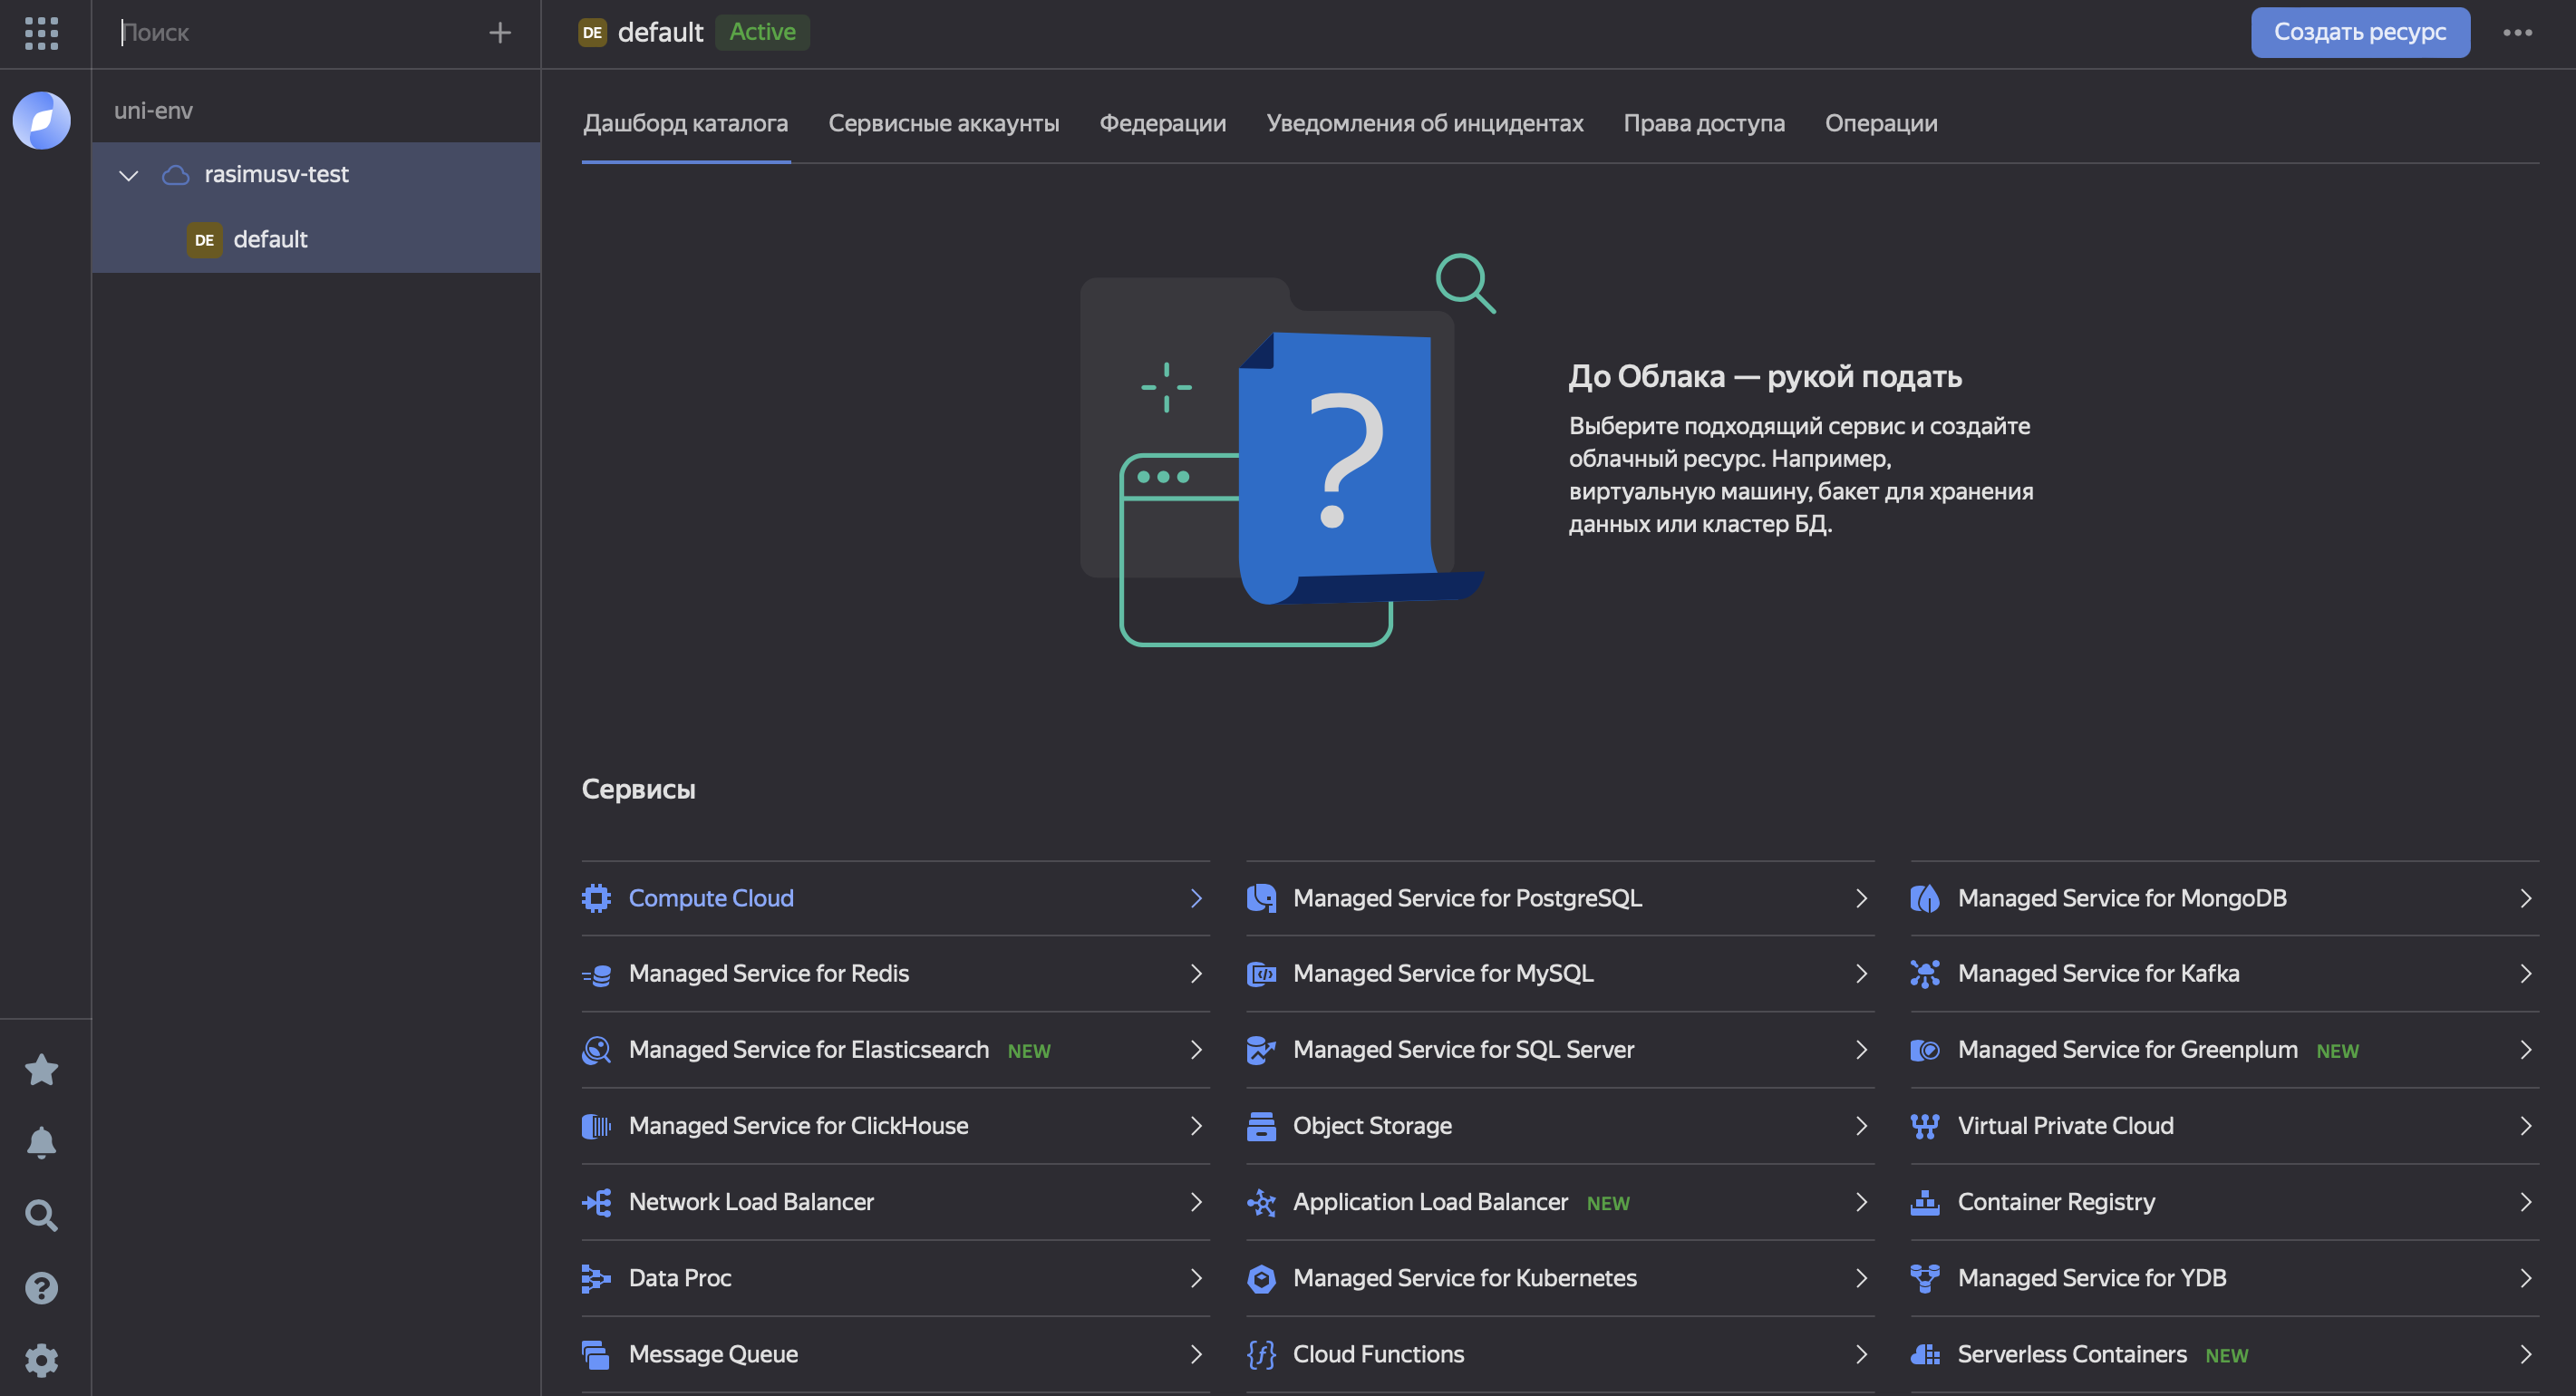
Task: Click the chevron on Managed Service for PostgreSQL
Action: [1861, 898]
